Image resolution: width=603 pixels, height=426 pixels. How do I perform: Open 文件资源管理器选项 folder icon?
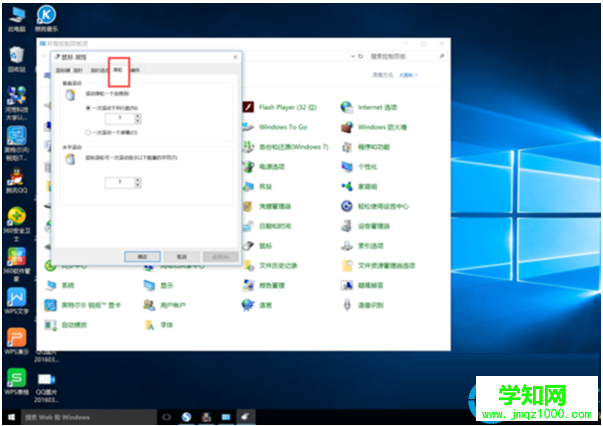coord(346,265)
